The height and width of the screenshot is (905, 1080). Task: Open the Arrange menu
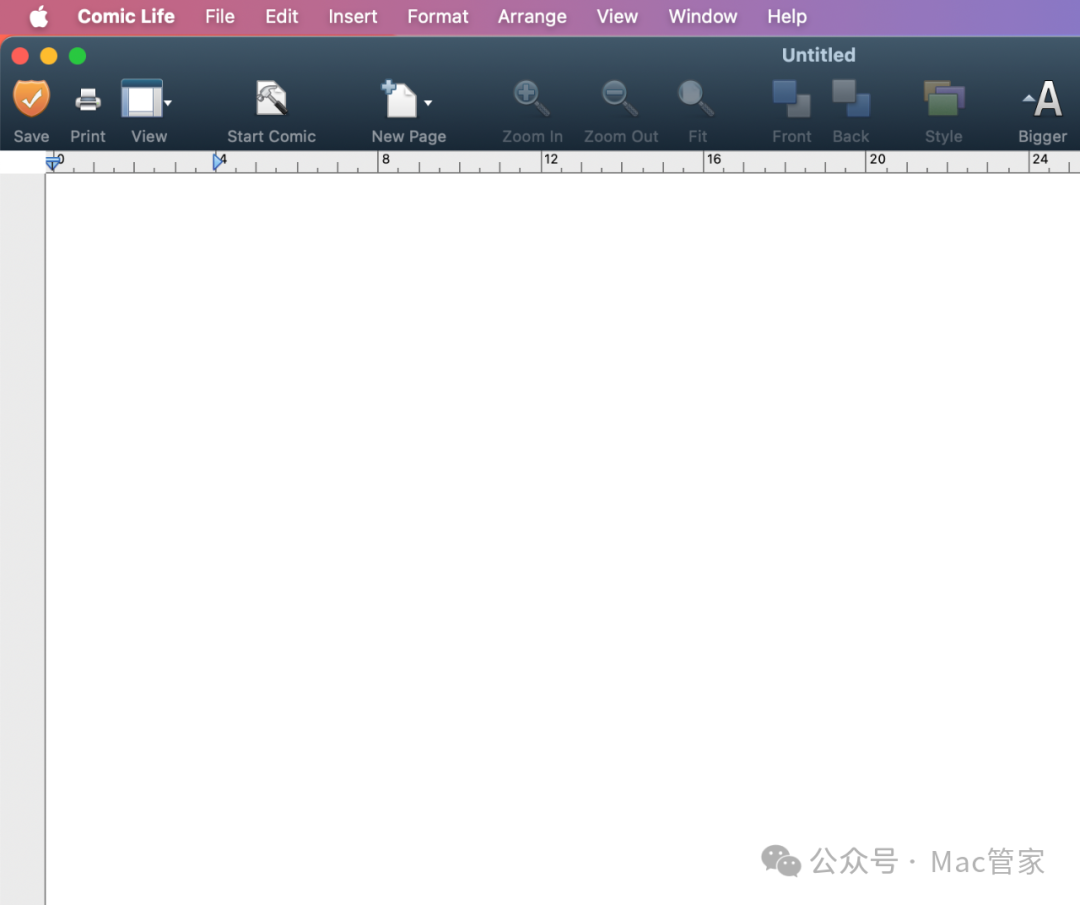(532, 17)
